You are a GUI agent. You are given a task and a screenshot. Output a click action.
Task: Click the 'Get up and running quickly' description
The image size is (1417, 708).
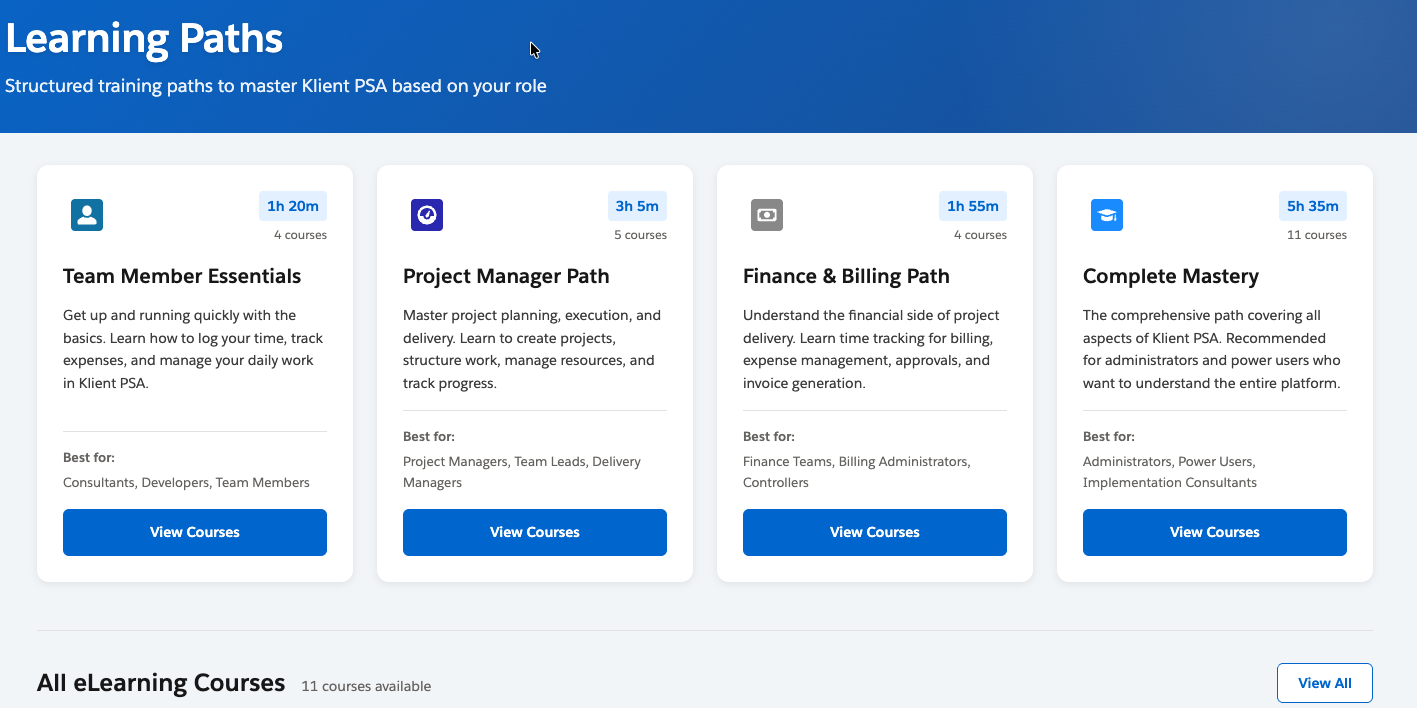coord(193,349)
